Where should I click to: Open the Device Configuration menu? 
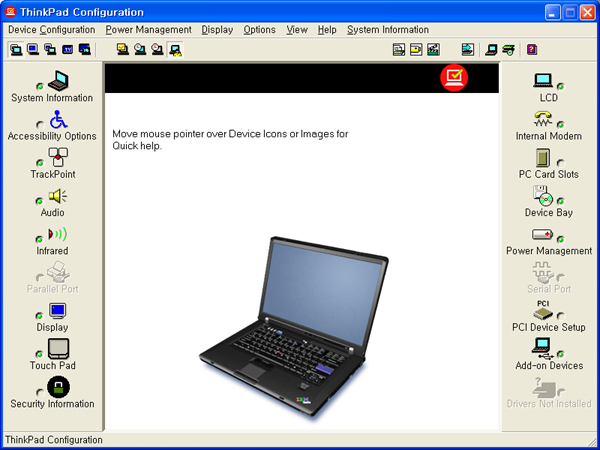coord(52,30)
